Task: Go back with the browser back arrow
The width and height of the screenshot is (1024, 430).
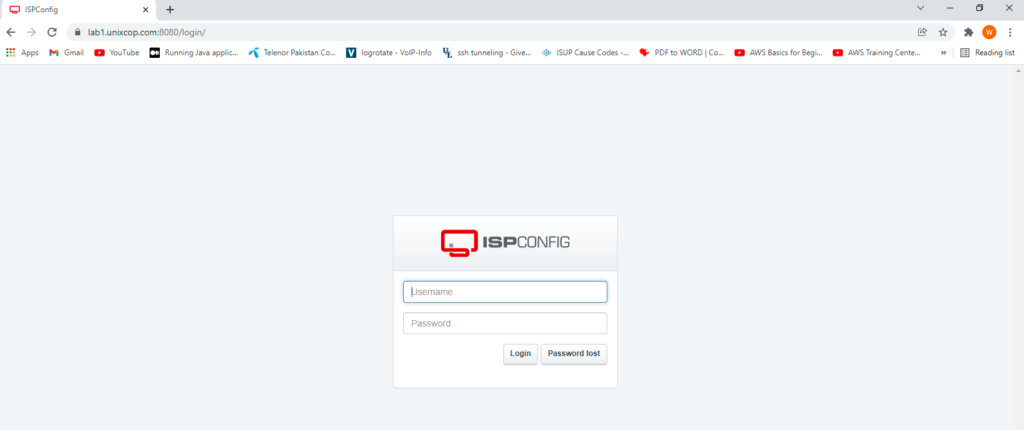Action: pos(10,32)
